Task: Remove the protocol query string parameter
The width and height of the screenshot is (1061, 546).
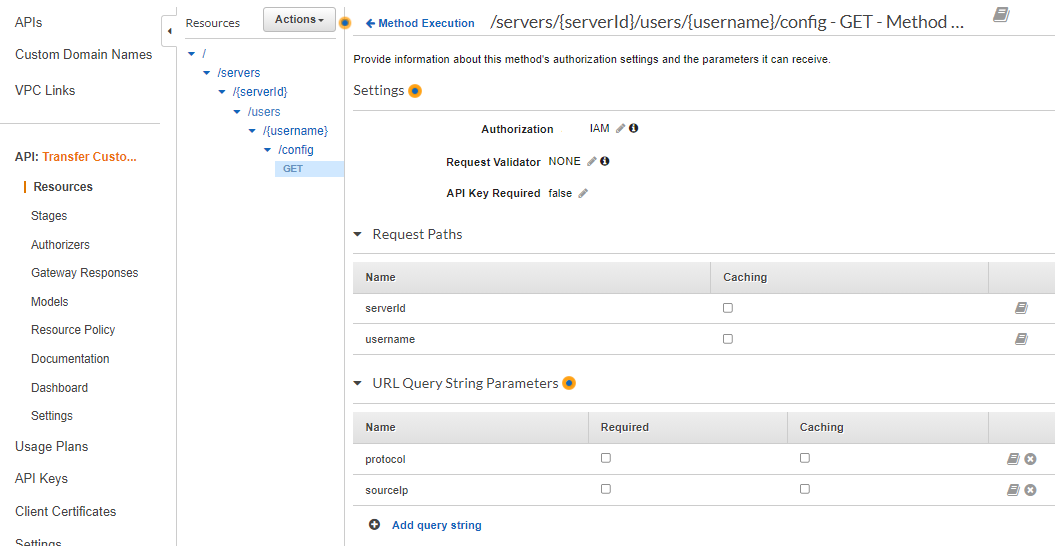Action: (x=1030, y=459)
